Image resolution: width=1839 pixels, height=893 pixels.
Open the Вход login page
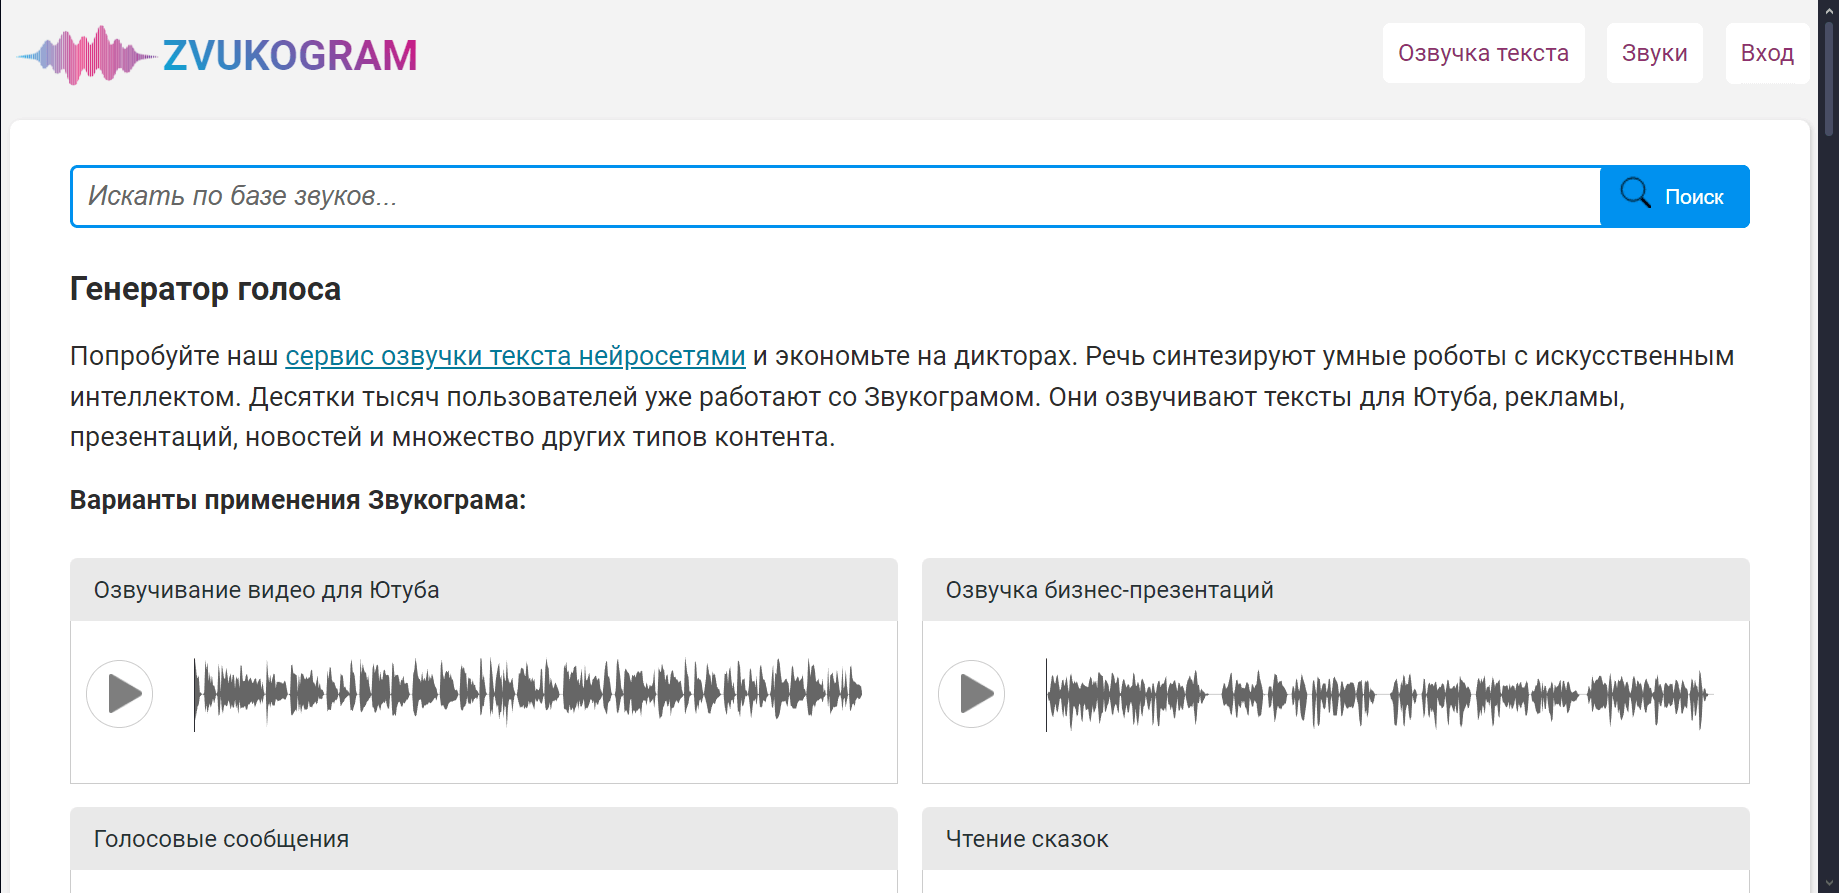point(1767,53)
